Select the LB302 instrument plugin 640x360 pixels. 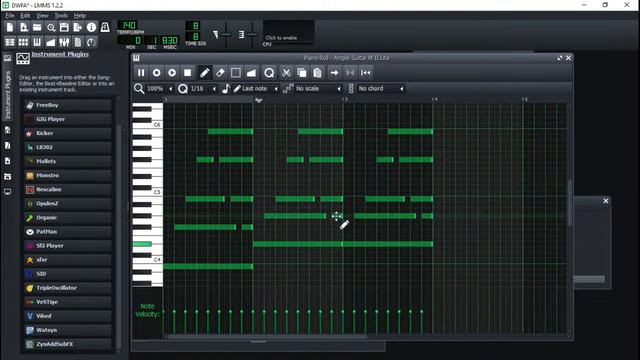click(68, 147)
